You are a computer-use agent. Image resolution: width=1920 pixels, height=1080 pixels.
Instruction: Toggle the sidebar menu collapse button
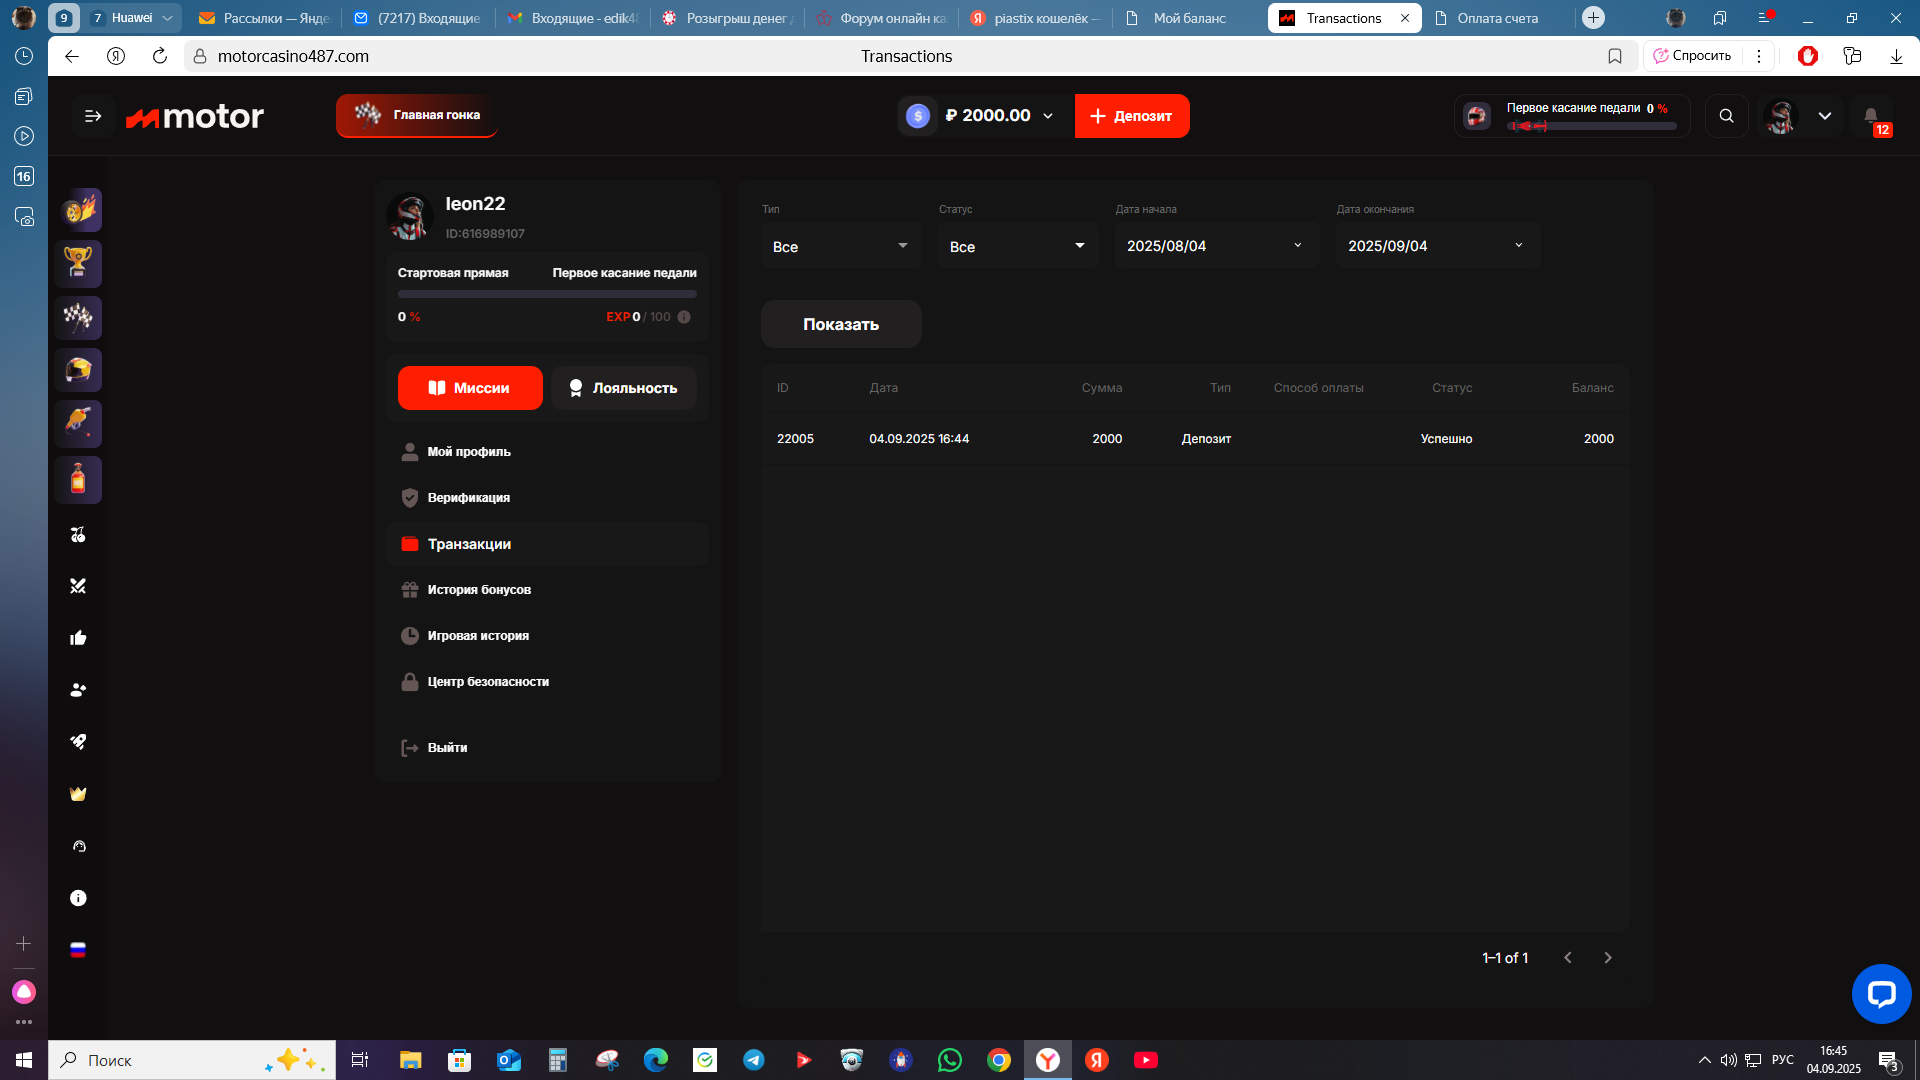coord(93,116)
